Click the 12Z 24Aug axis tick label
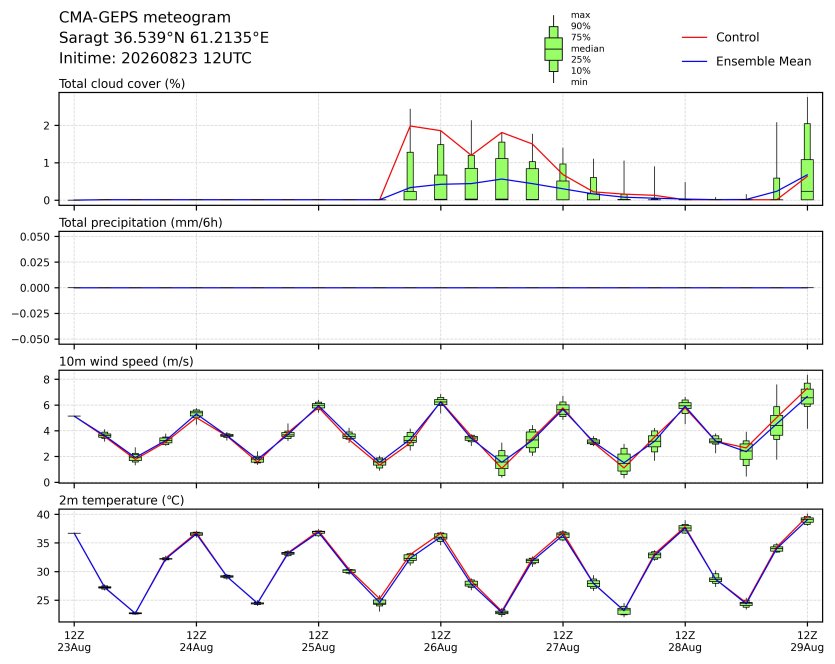The width and height of the screenshot is (835, 664). pos(196,641)
